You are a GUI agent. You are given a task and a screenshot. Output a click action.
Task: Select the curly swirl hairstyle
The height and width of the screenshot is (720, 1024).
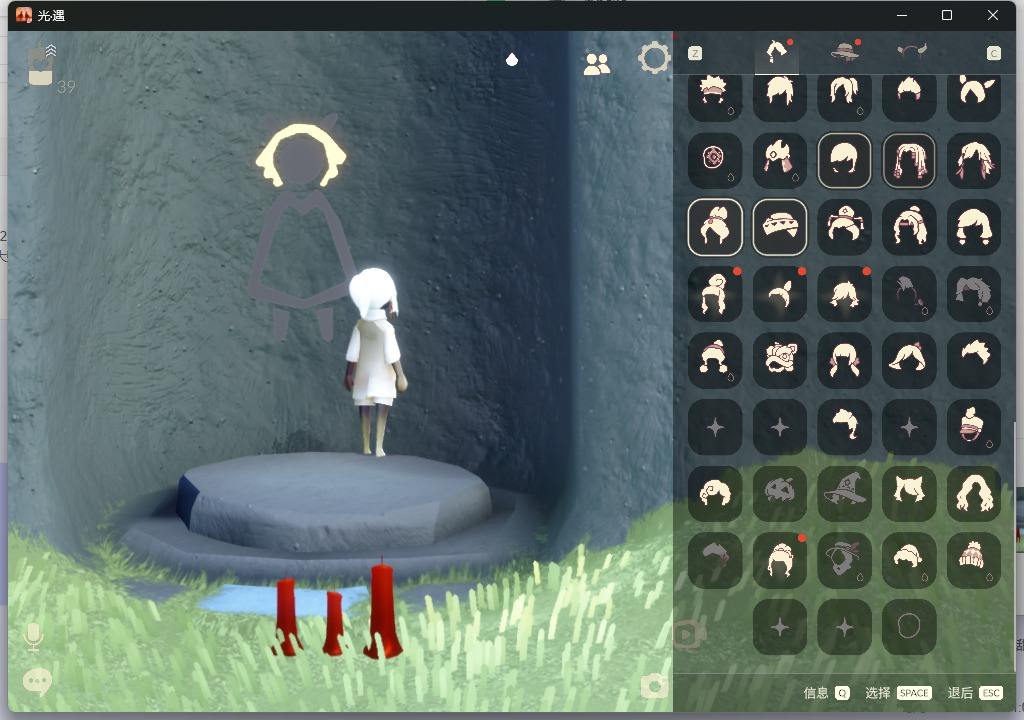tap(715, 493)
